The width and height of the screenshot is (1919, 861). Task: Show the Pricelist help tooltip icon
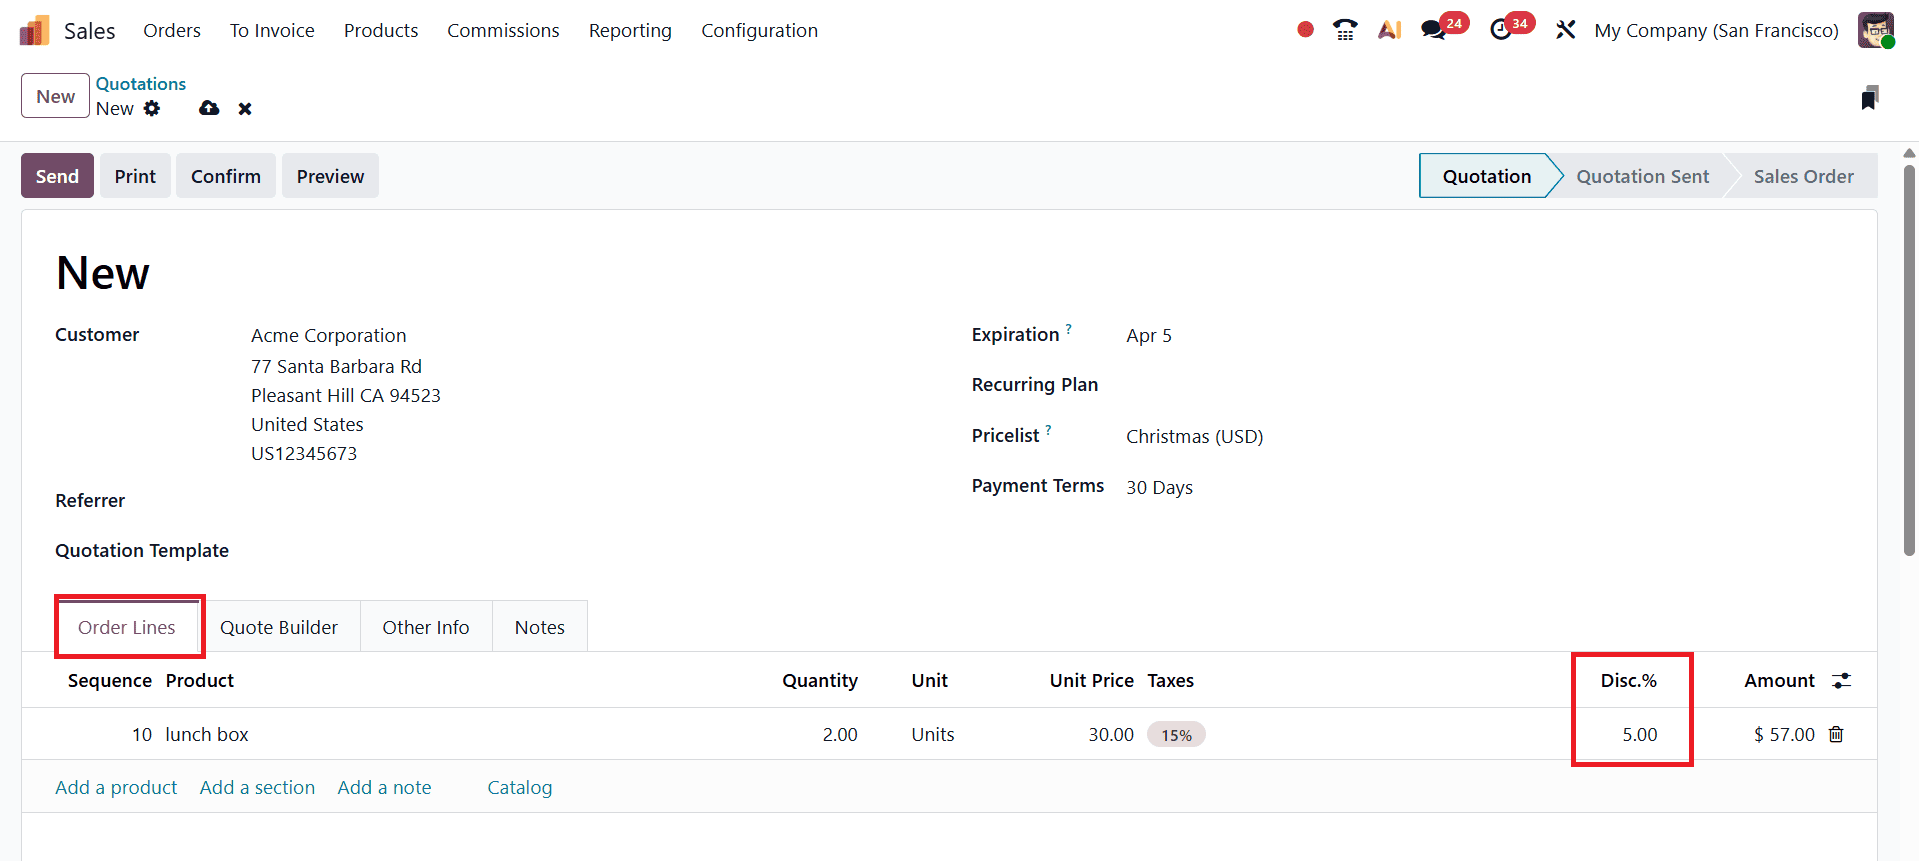1048,429
